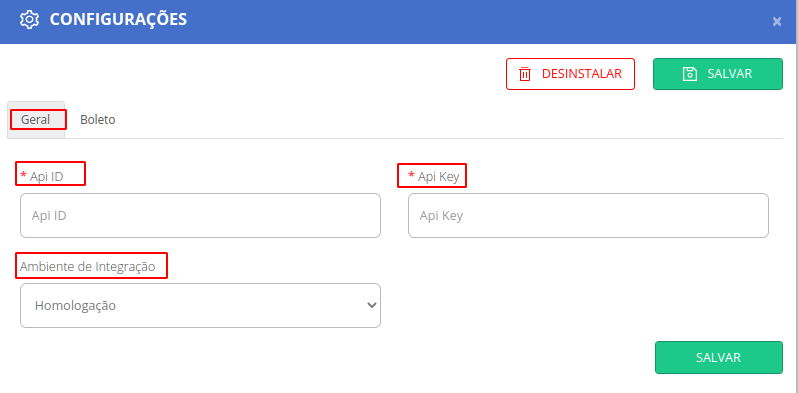Save settings using the bottom SALVAR button
The width and height of the screenshot is (798, 393).
click(x=719, y=357)
